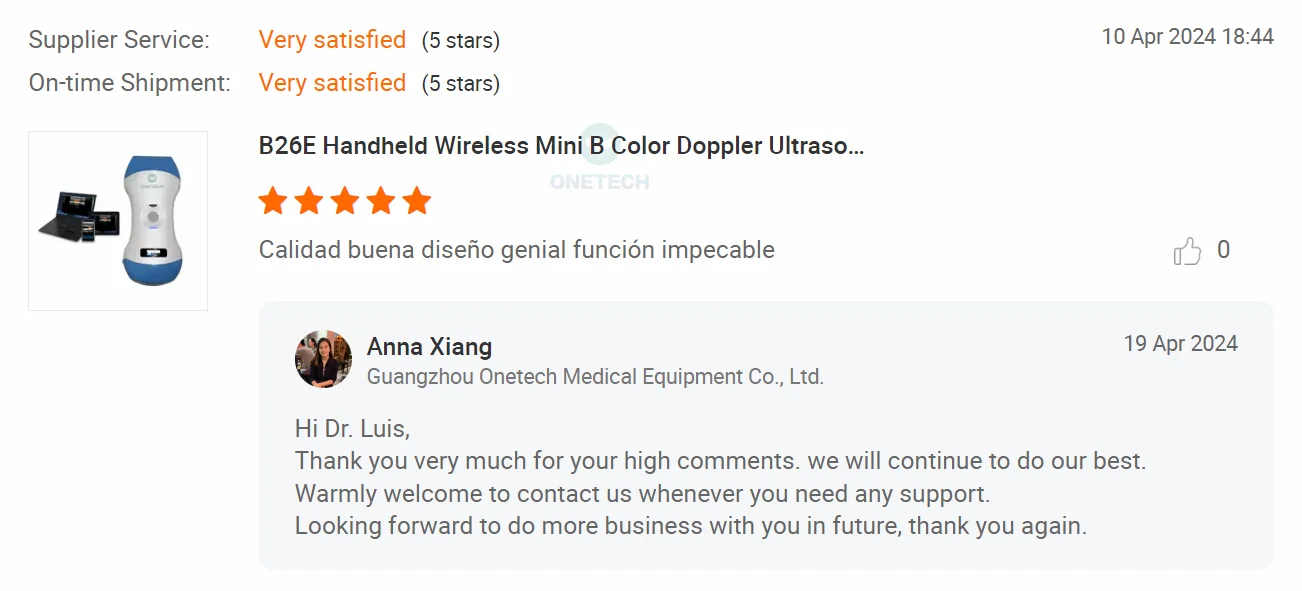Image resolution: width=1302 pixels, height=591 pixels.
Task: Click the Anna Xiang name
Action: [x=429, y=347]
